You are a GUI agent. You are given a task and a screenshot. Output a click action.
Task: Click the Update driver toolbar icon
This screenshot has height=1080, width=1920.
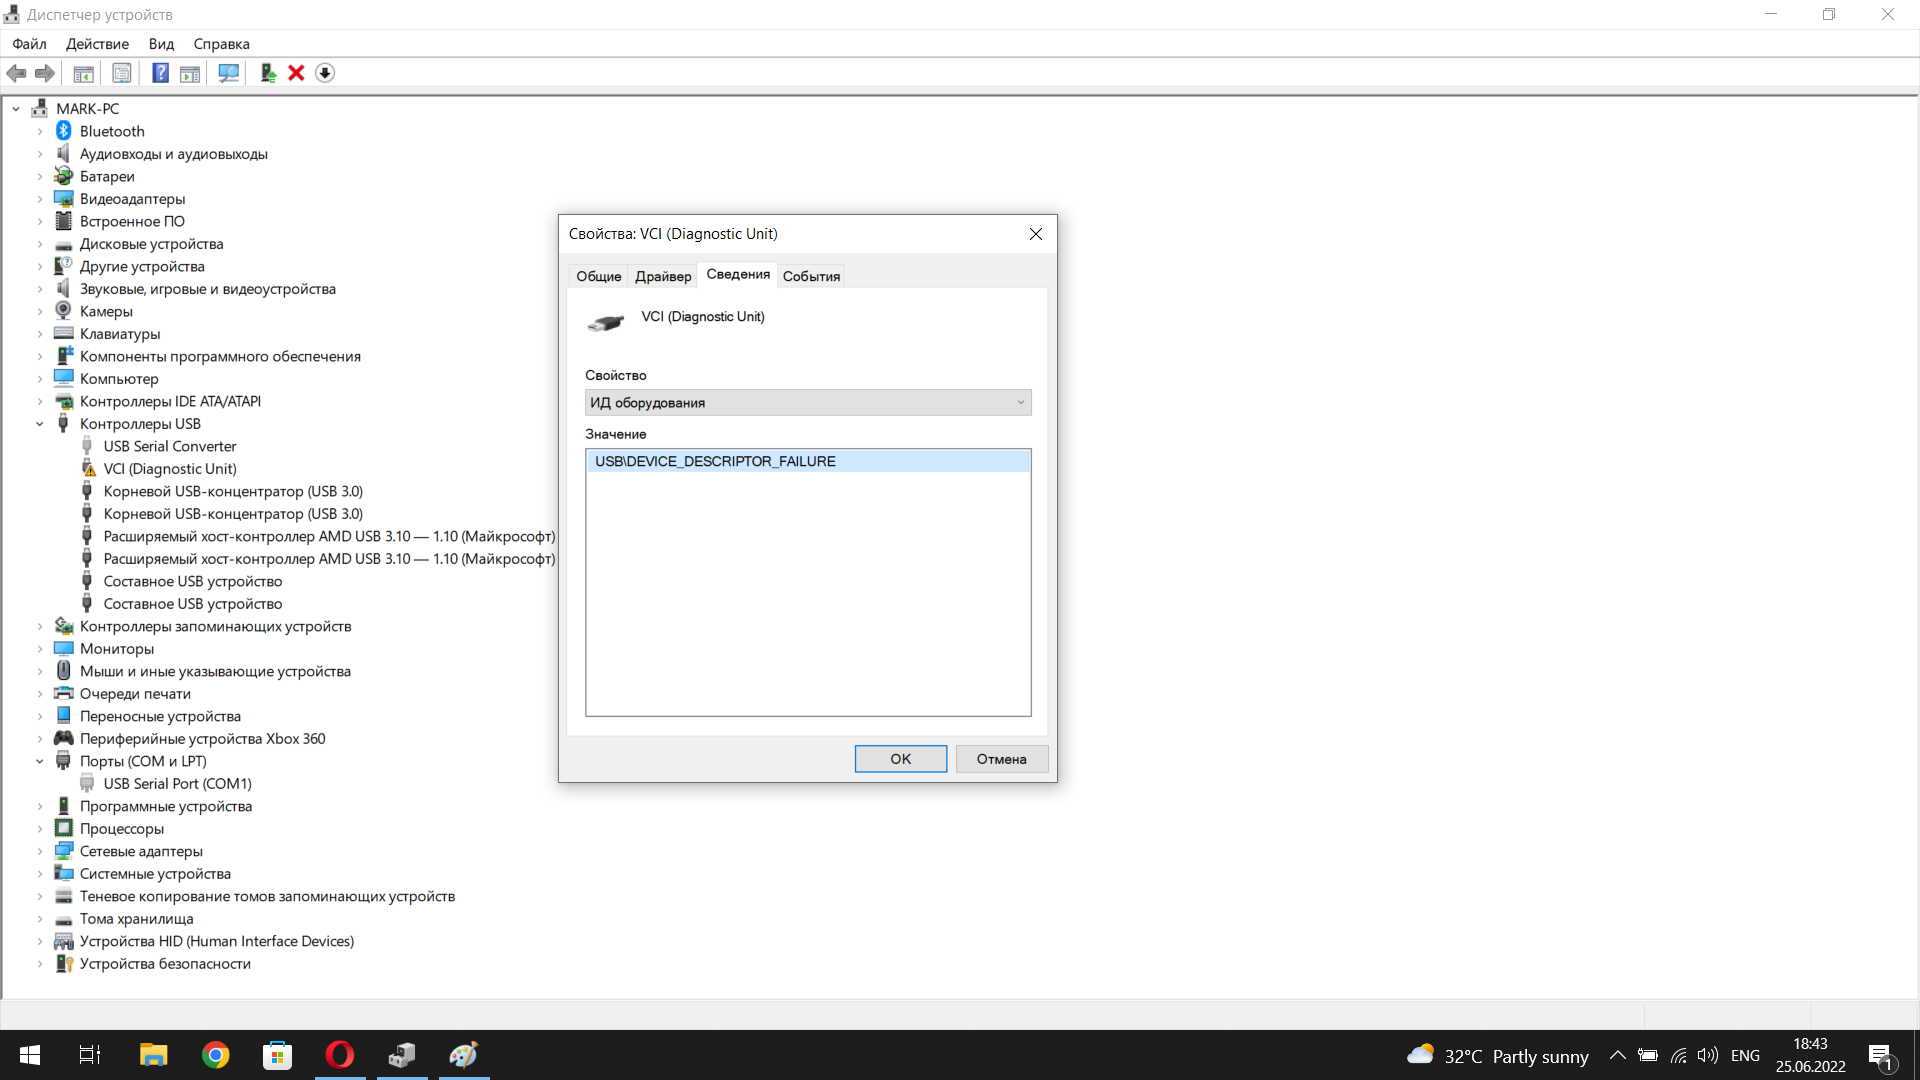pyautogui.click(x=268, y=73)
